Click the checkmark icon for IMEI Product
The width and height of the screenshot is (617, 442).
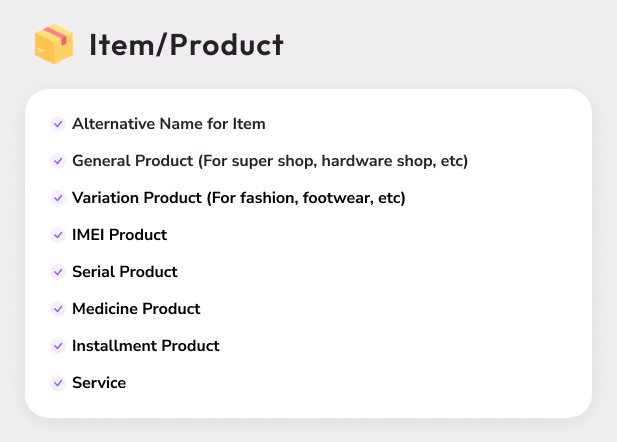[x=58, y=235]
